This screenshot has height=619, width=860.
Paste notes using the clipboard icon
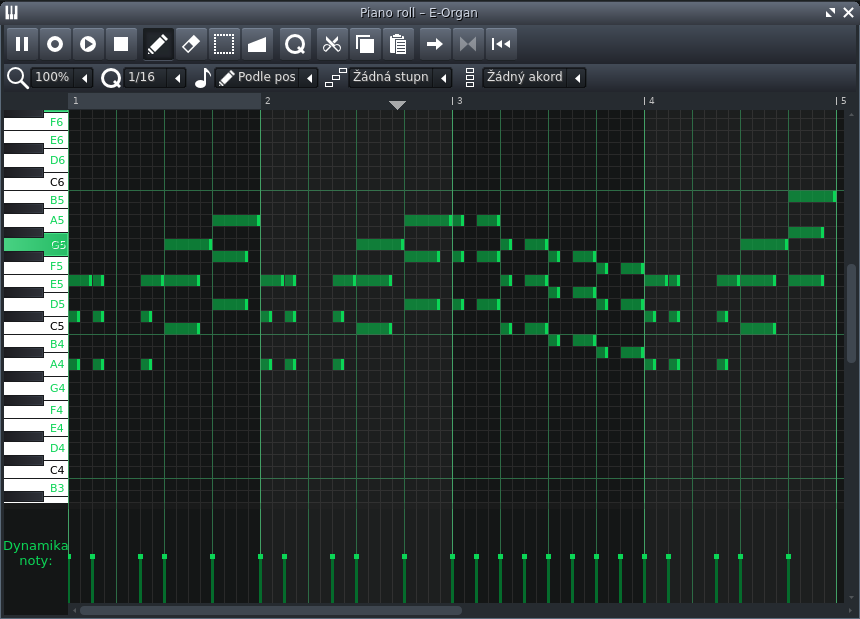(x=398, y=44)
